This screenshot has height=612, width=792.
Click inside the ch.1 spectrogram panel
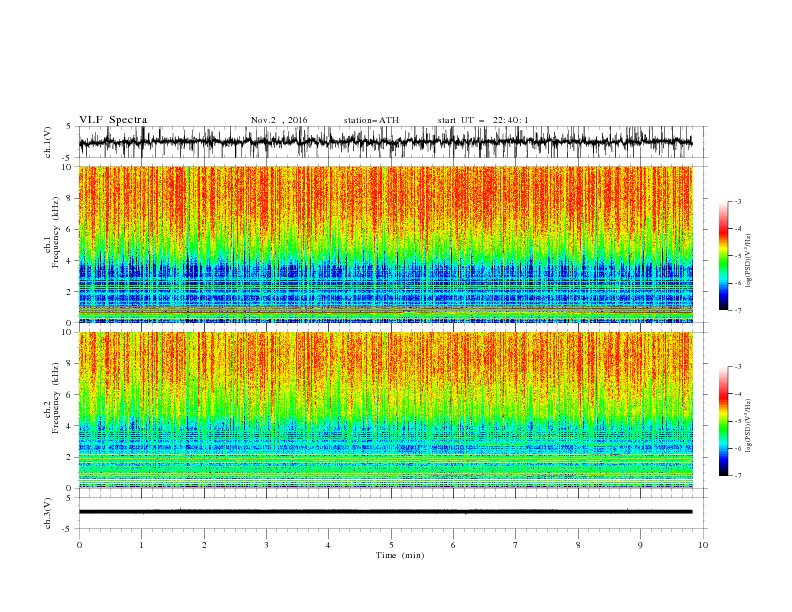[386, 244]
